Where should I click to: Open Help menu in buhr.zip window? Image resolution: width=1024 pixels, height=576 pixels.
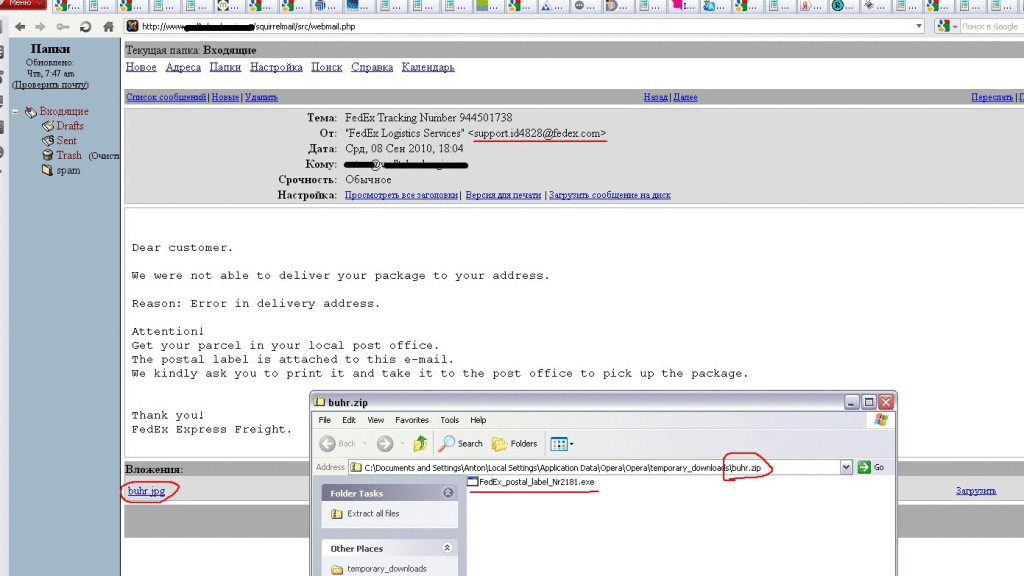tap(478, 420)
